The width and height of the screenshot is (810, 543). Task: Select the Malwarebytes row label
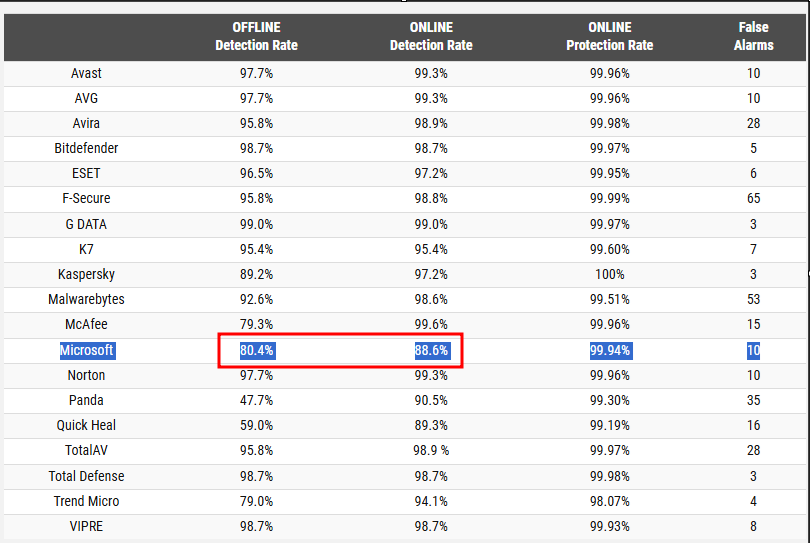(86, 299)
